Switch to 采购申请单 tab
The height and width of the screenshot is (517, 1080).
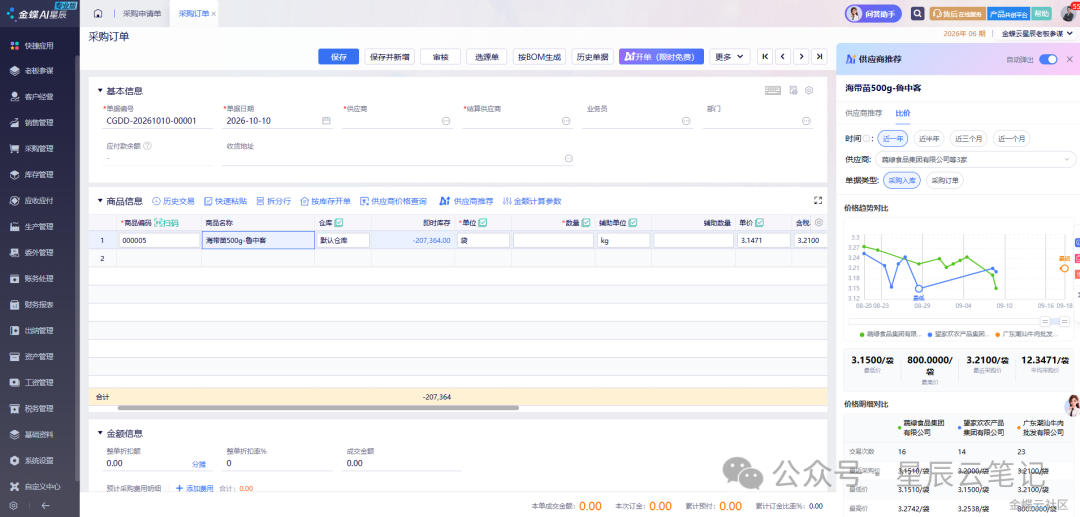click(x=142, y=14)
